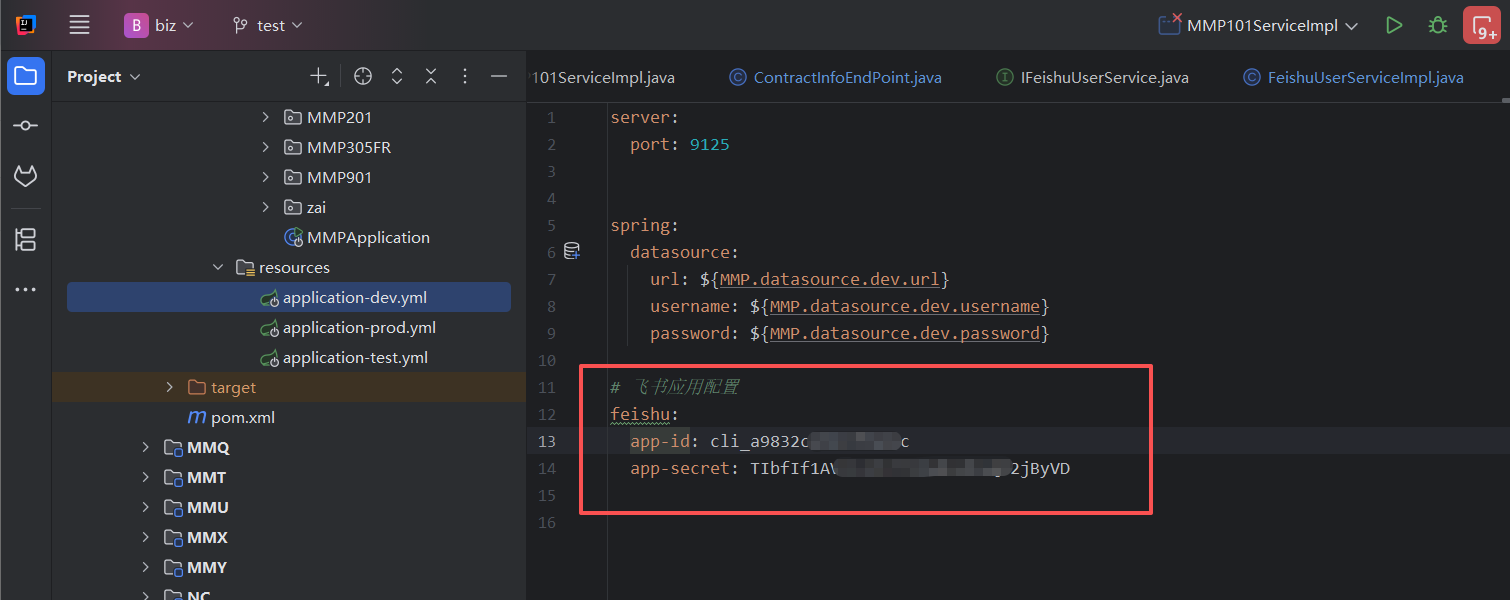The image size is (1510, 600).
Task: Click the Select Opened File crosshair icon
Action: pos(363,76)
